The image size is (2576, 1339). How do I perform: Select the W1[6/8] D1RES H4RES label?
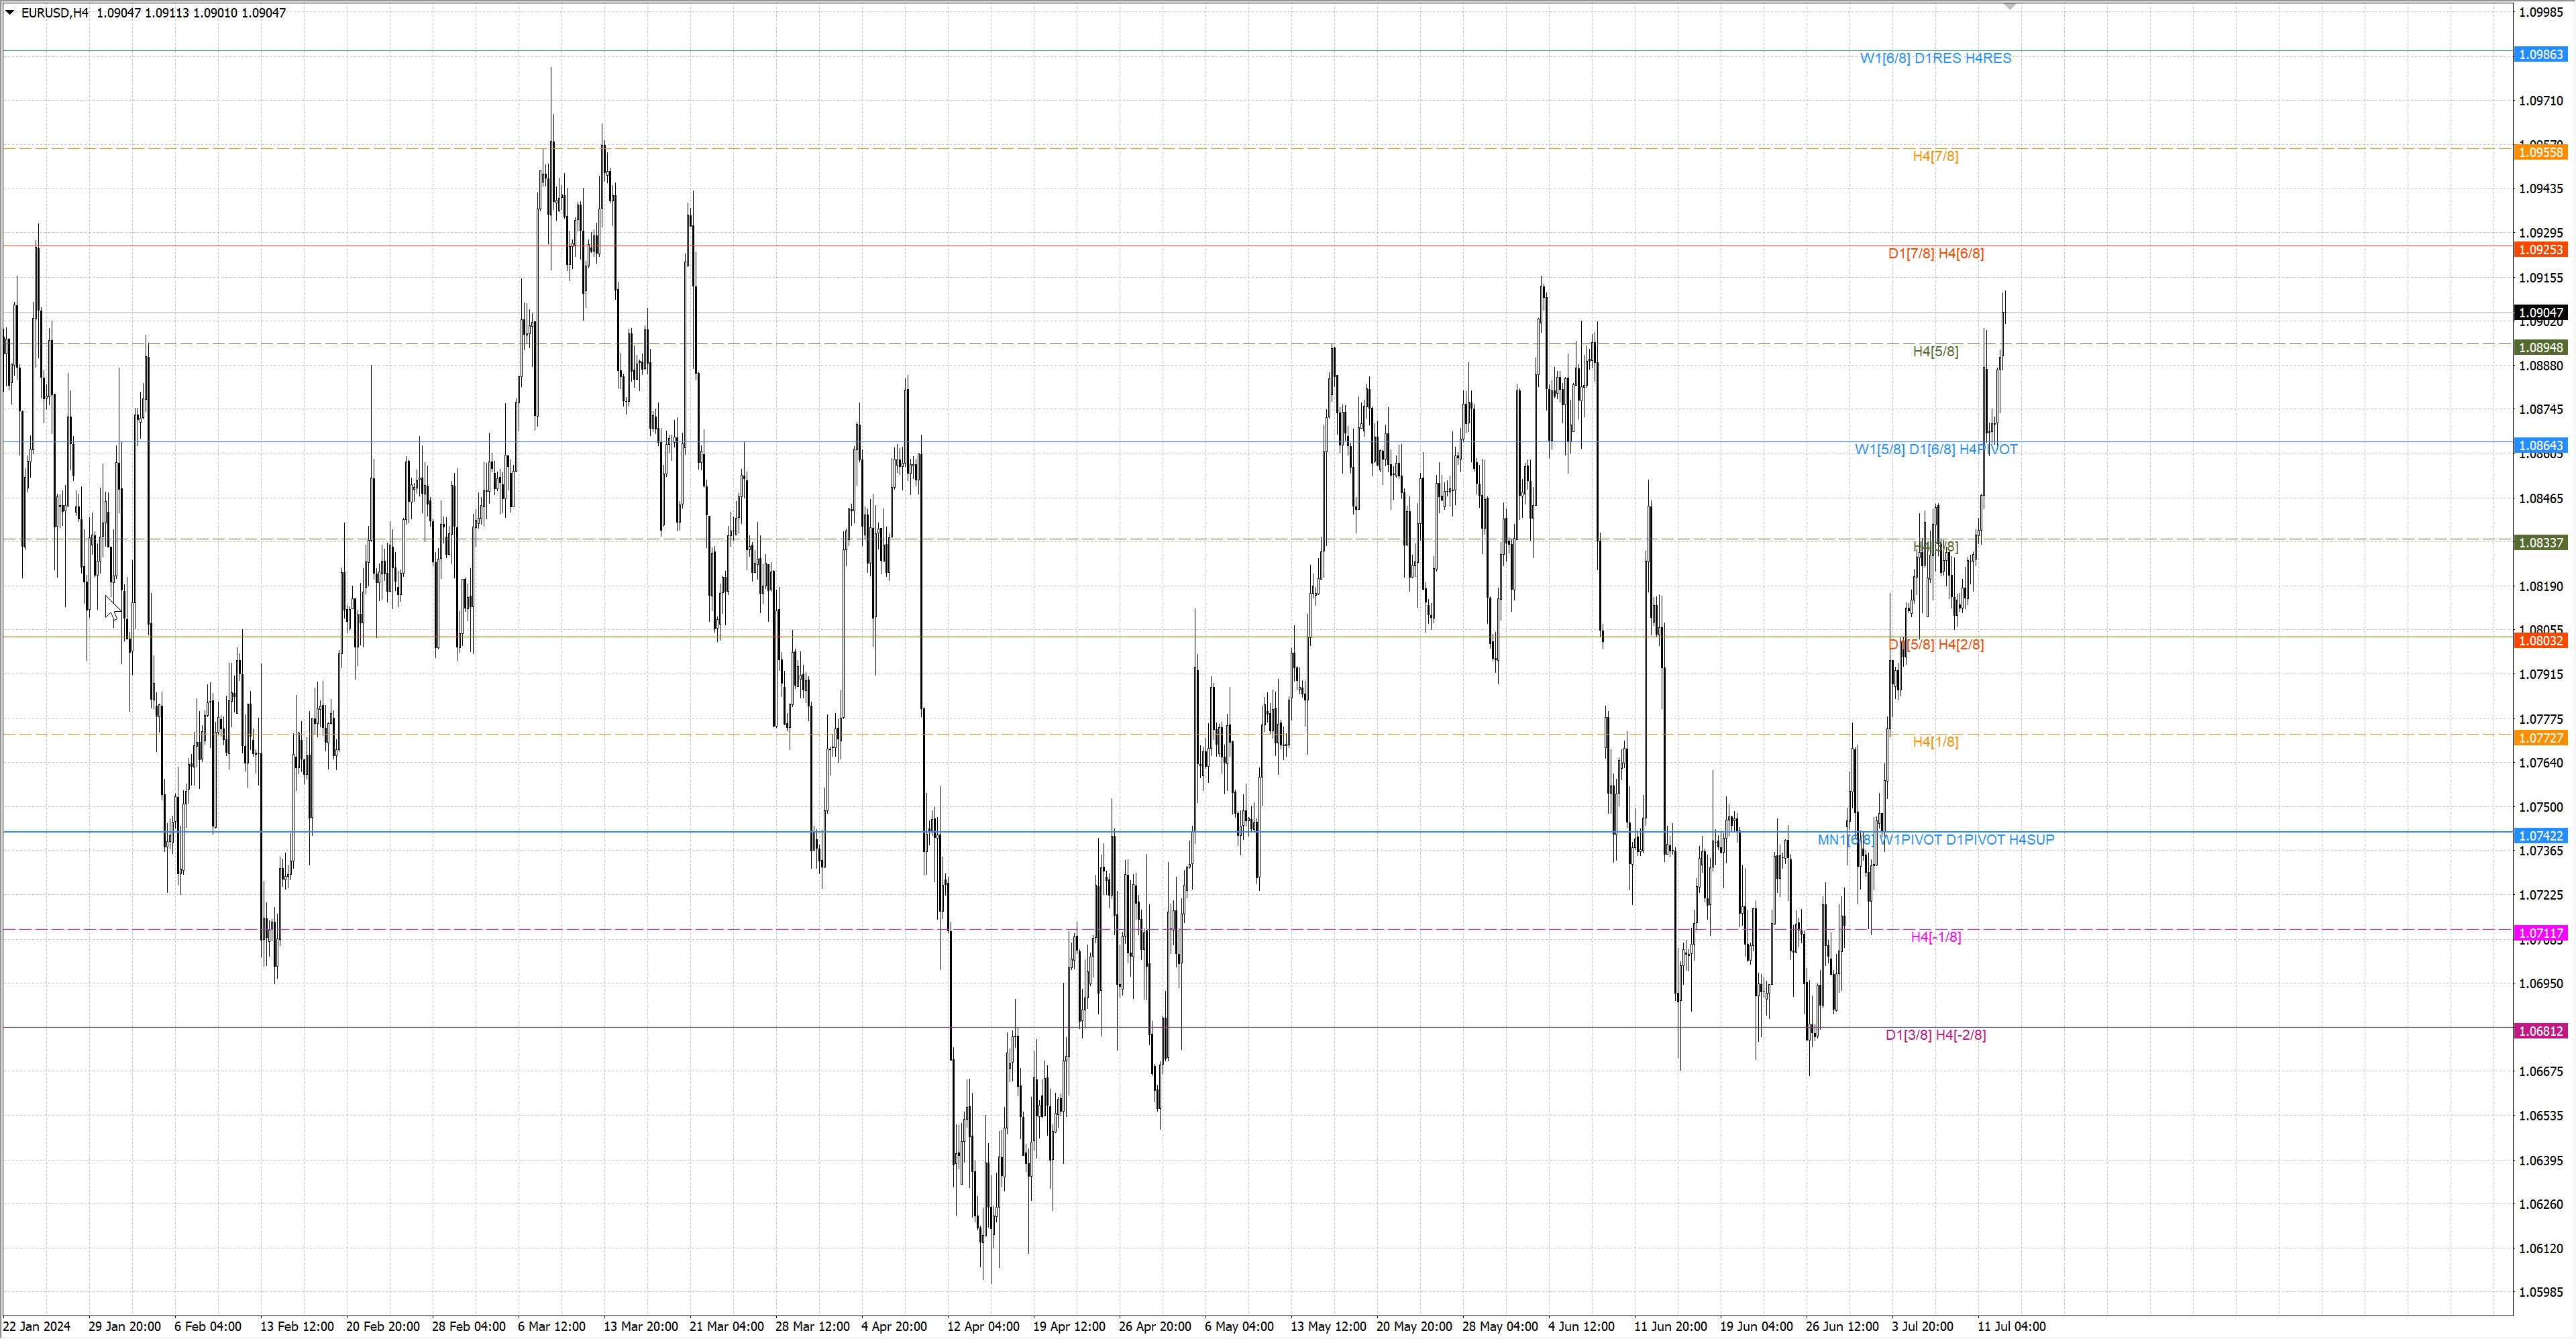click(1935, 59)
